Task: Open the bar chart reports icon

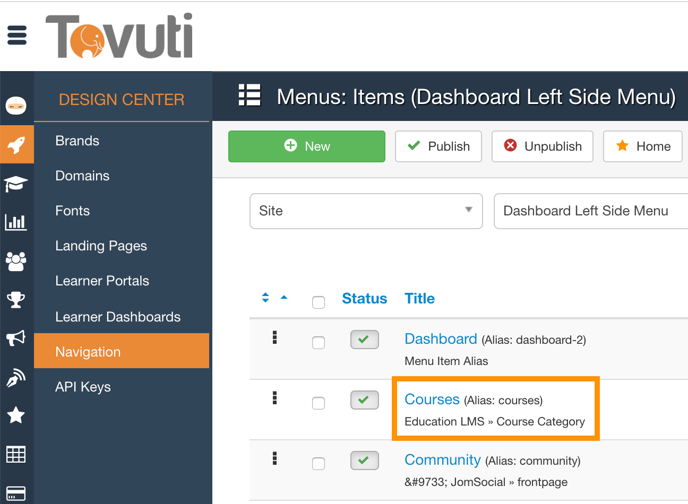Action: [x=16, y=222]
